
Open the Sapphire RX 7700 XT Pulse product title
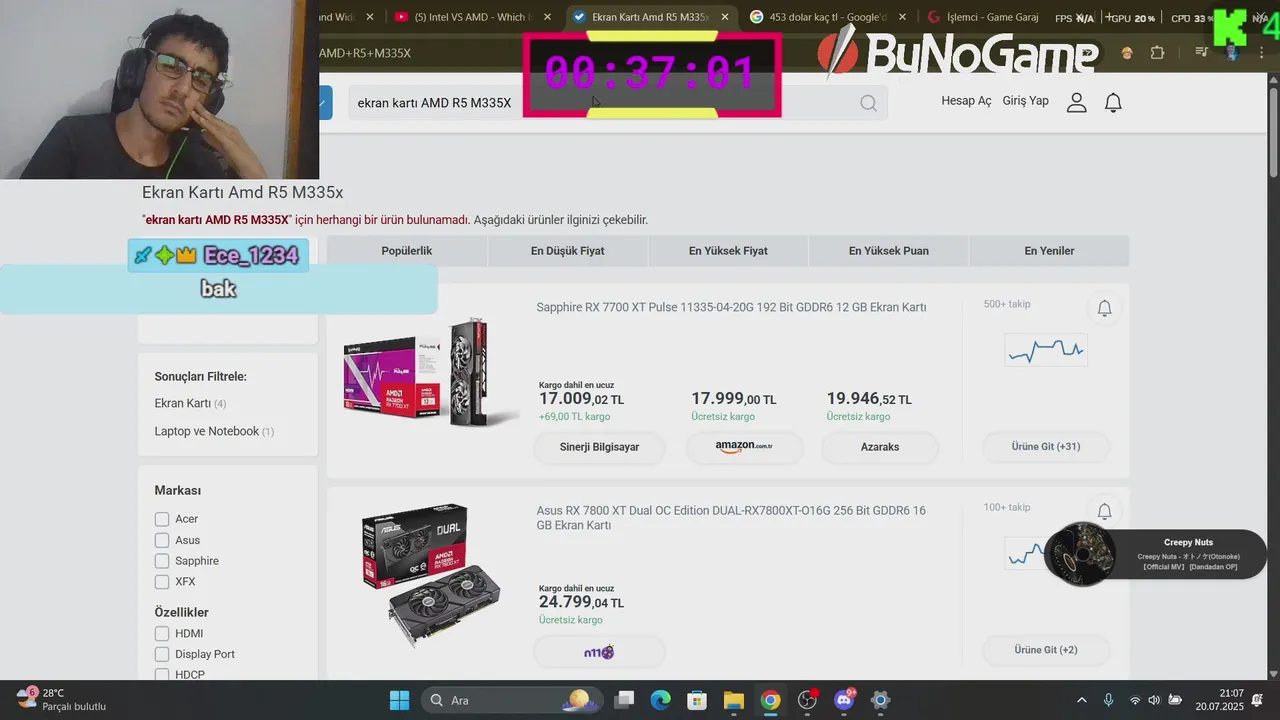click(731, 307)
